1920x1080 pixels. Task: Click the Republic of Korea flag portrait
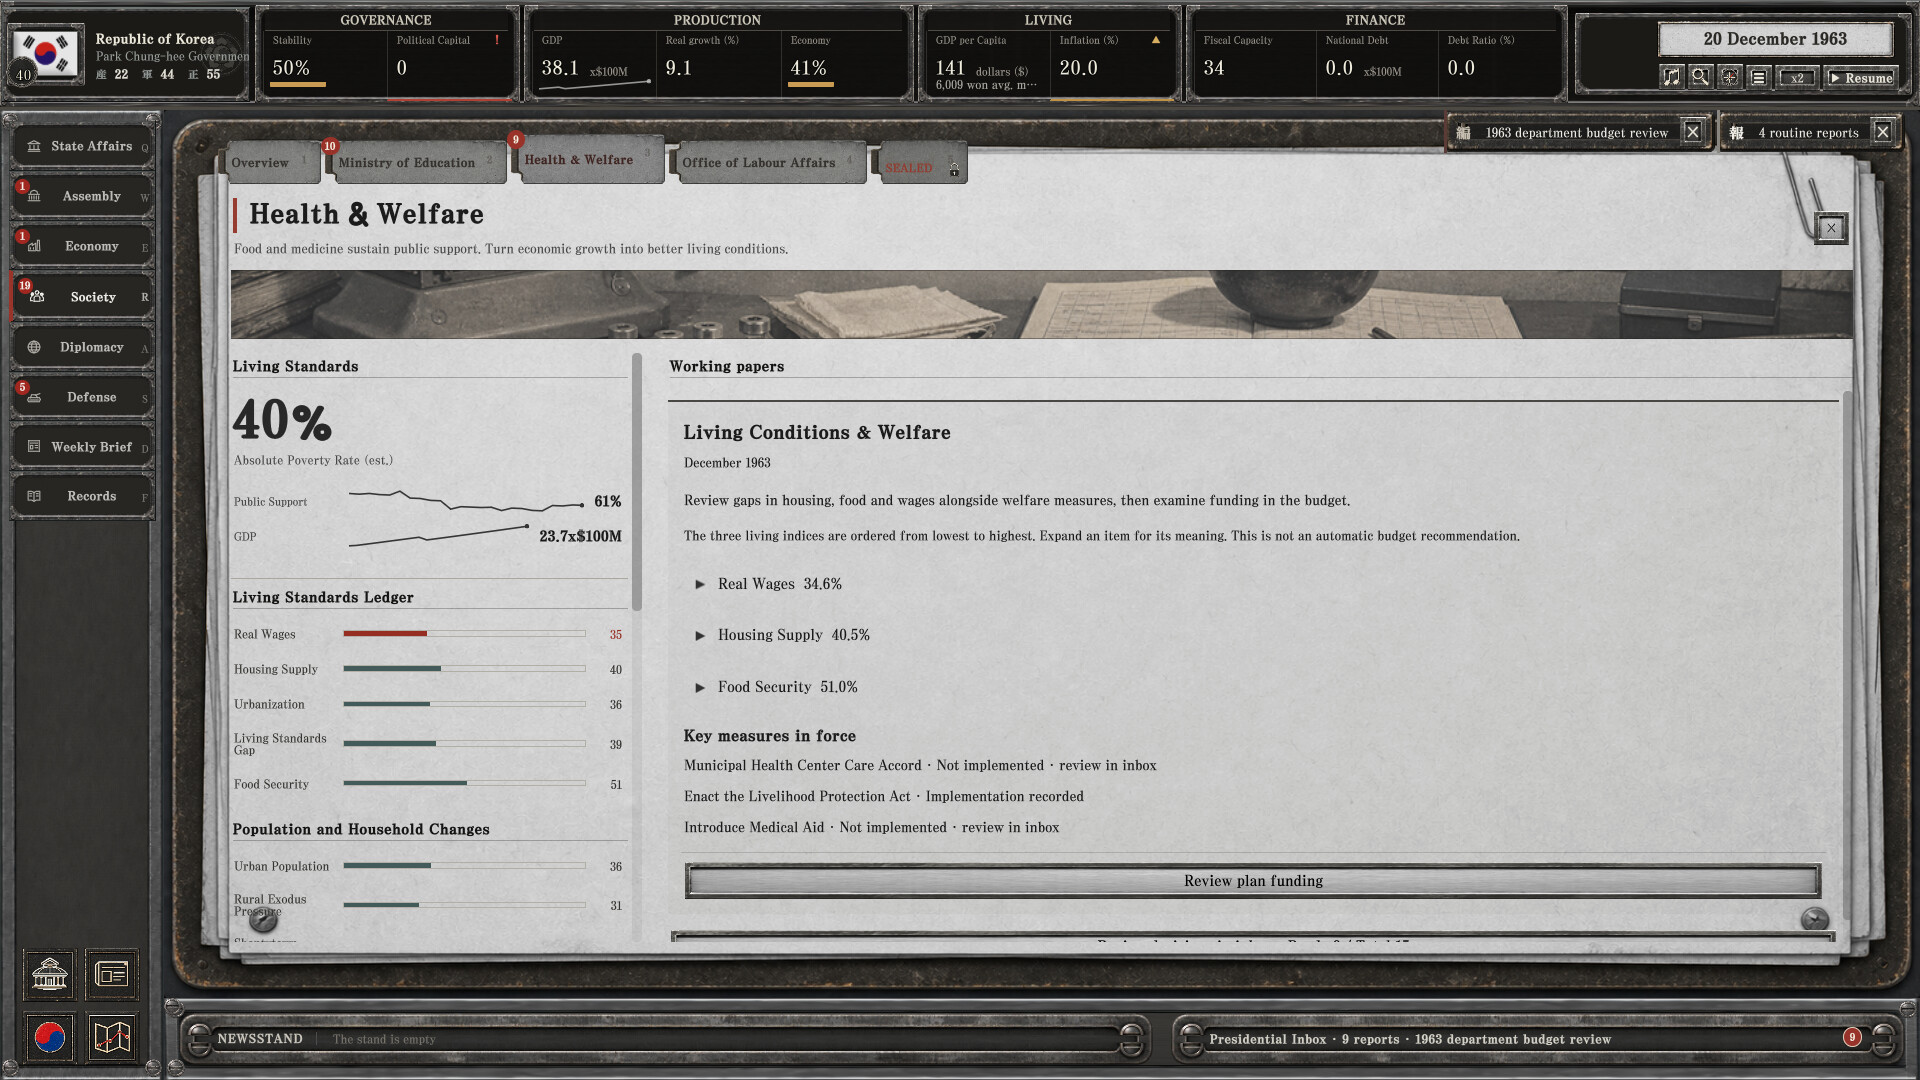coord(47,53)
